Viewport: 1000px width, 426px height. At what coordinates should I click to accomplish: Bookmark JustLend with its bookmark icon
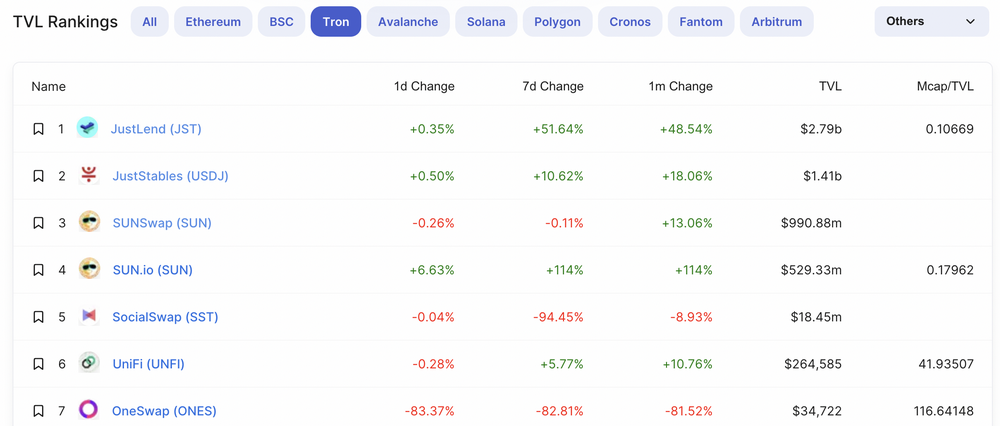pyautogui.click(x=38, y=129)
